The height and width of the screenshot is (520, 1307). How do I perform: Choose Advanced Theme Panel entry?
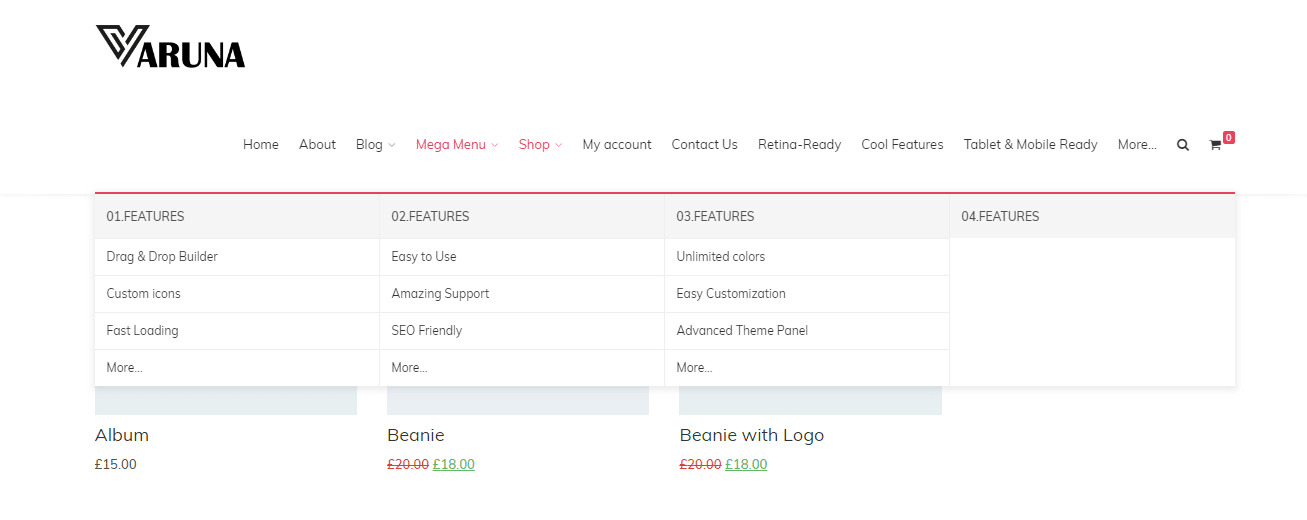742,331
